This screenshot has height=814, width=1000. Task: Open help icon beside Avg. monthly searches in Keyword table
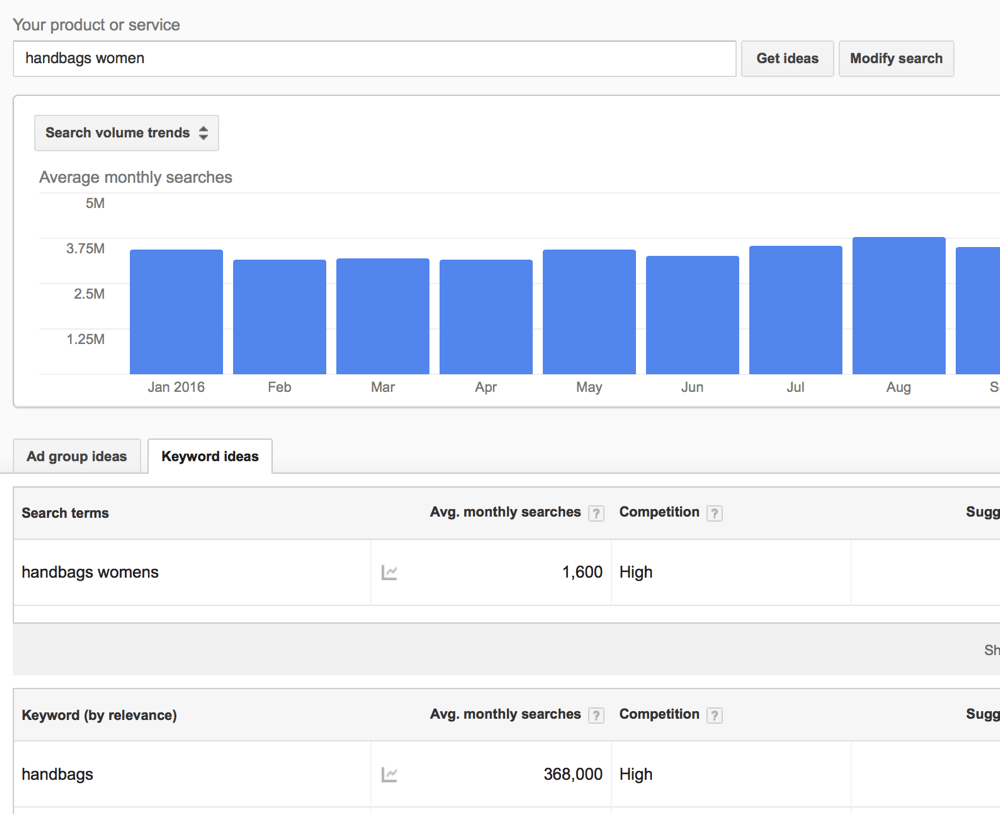click(596, 716)
